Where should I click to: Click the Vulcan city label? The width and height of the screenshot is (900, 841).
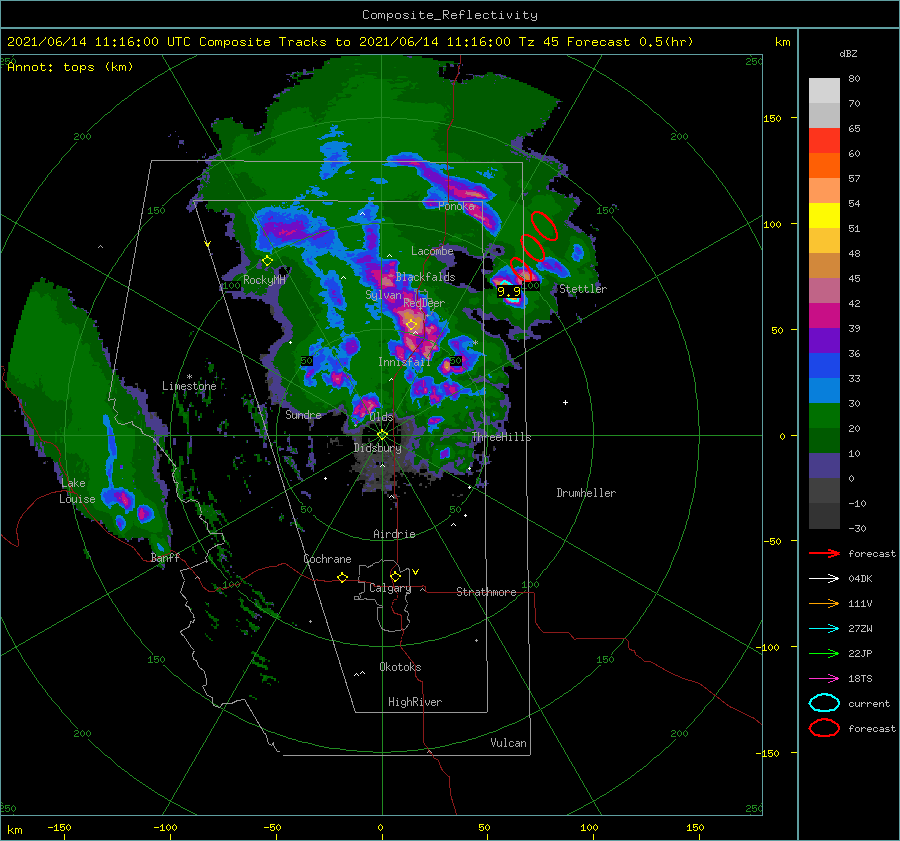[509, 743]
